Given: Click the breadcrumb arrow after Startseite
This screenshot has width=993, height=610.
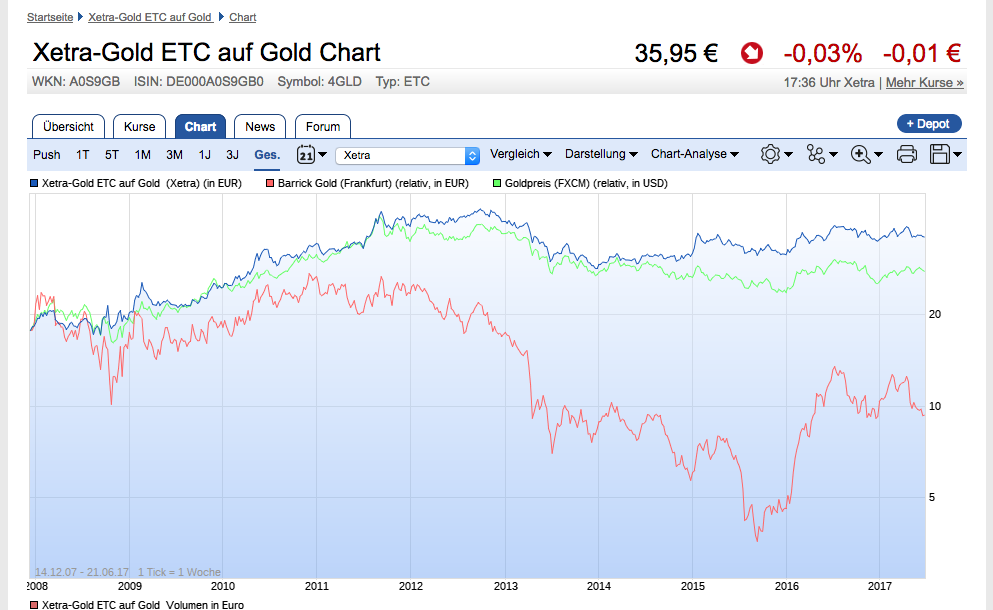Looking at the screenshot, I should pos(81,18).
